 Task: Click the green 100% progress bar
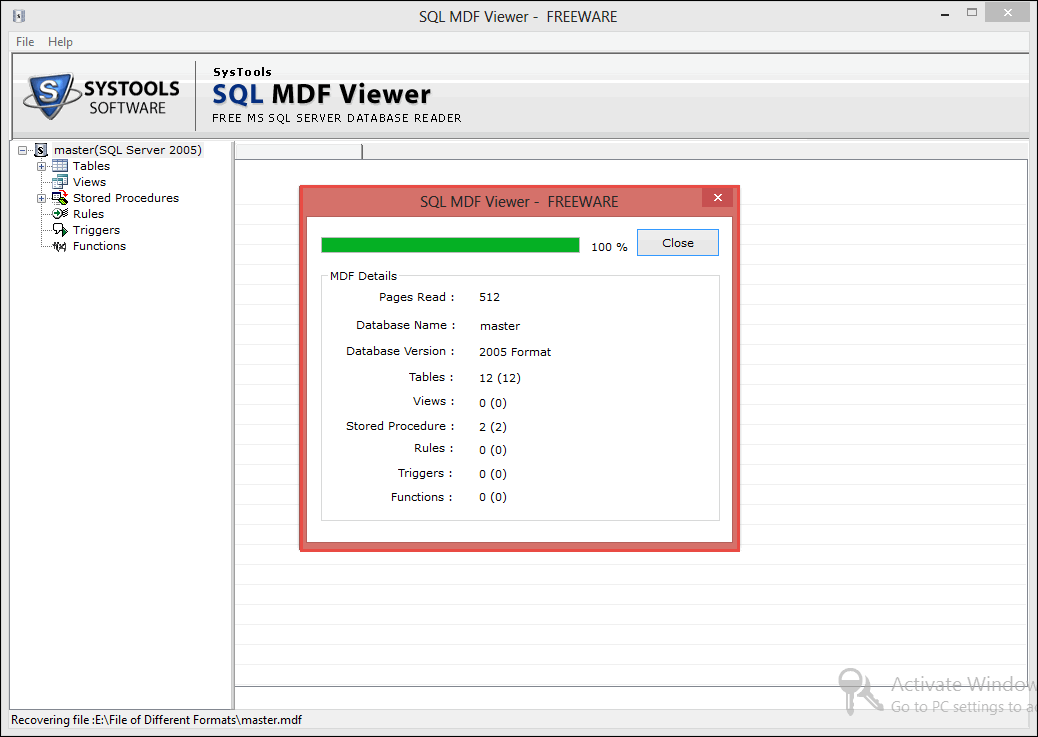[449, 244]
